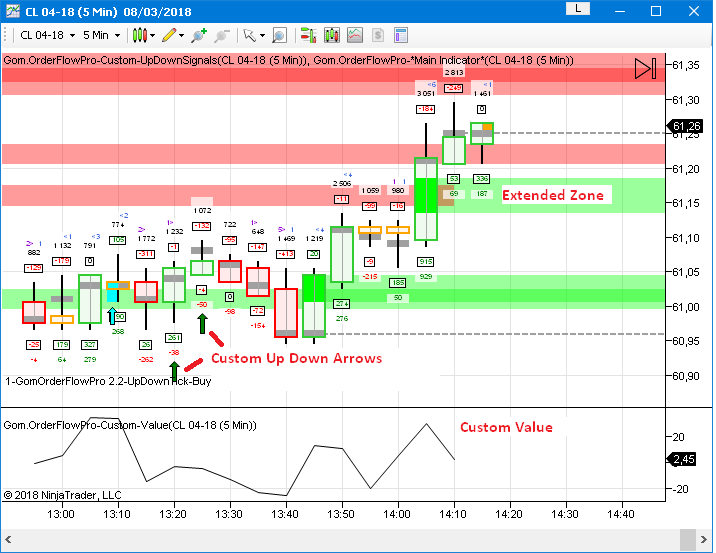Click the candlestick chart style icon

[140, 35]
